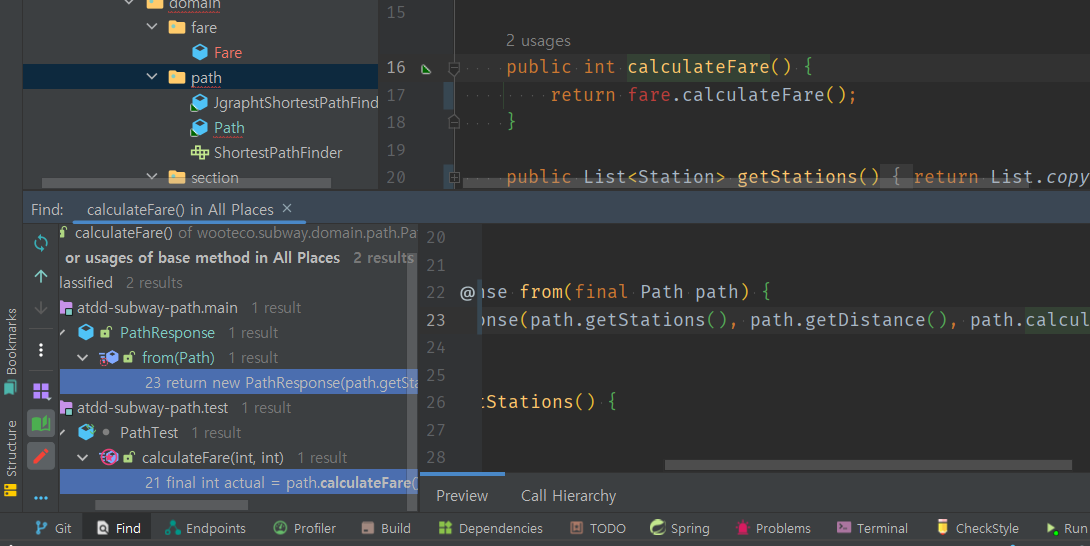
Task: Collapse the from(Path) result node
Action: (83, 358)
